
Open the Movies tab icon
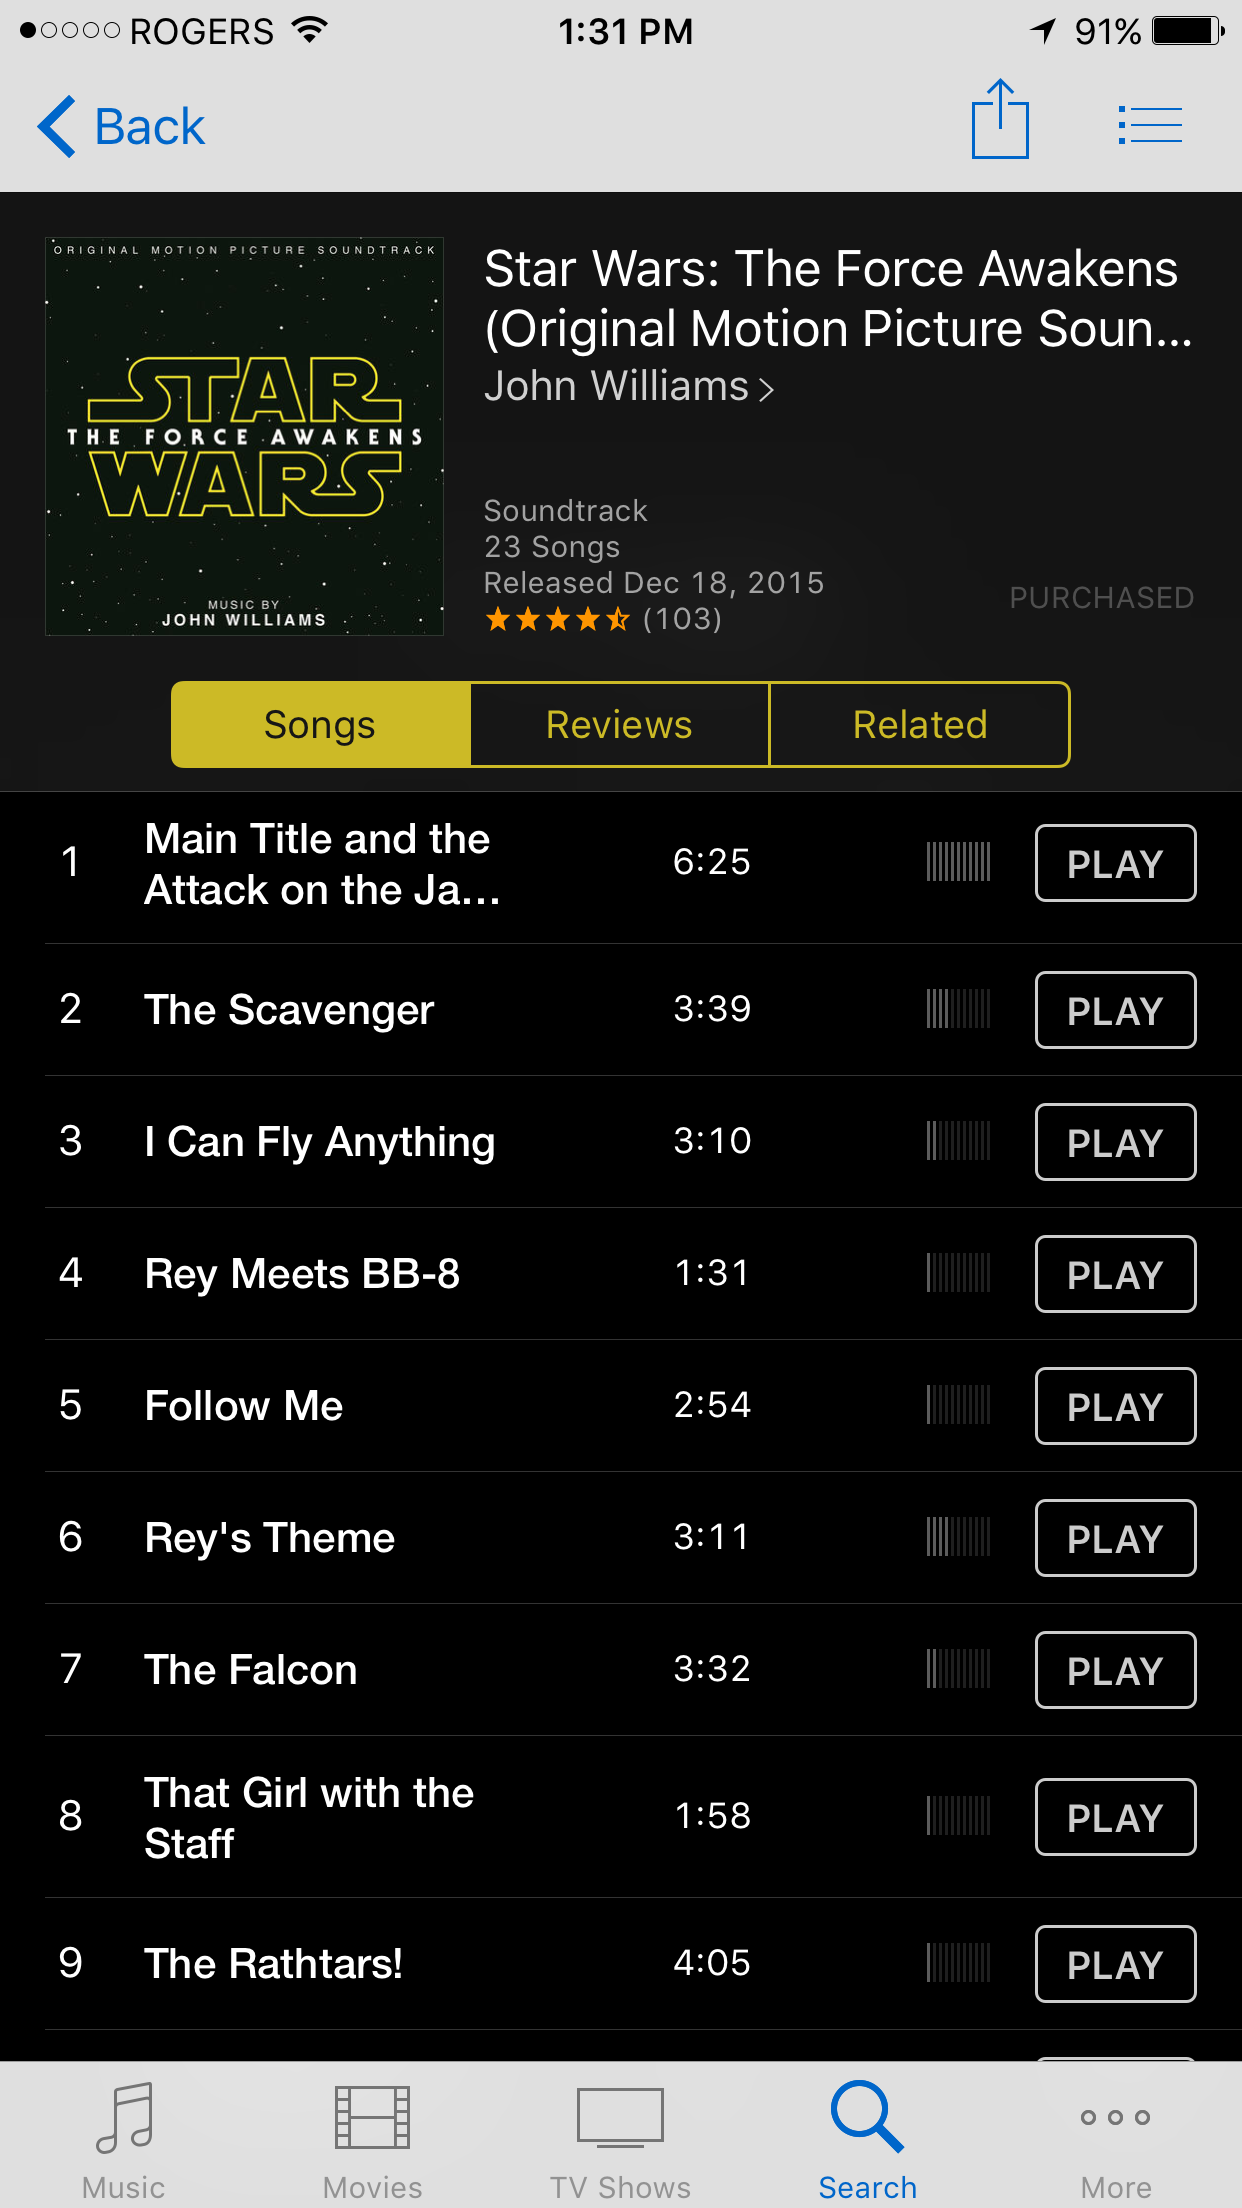click(x=372, y=2117)
